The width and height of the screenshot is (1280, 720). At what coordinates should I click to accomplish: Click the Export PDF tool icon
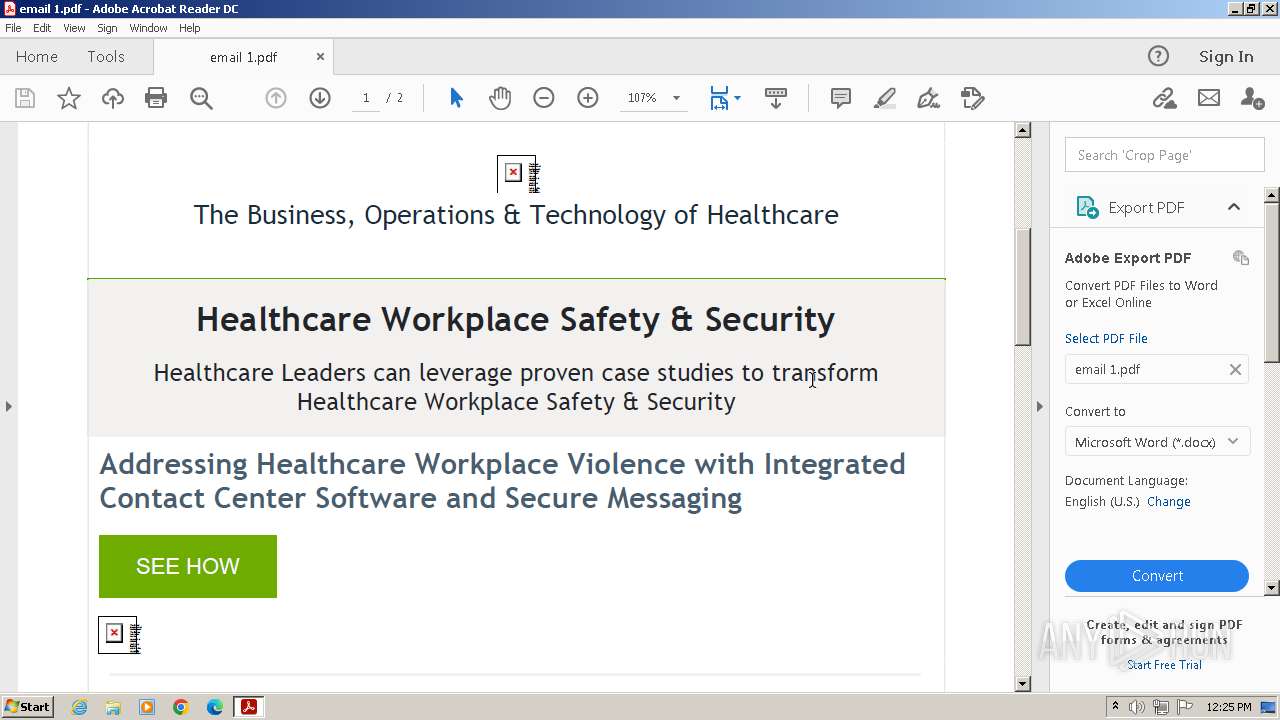pyautogui.click(x=1087, y=207)
